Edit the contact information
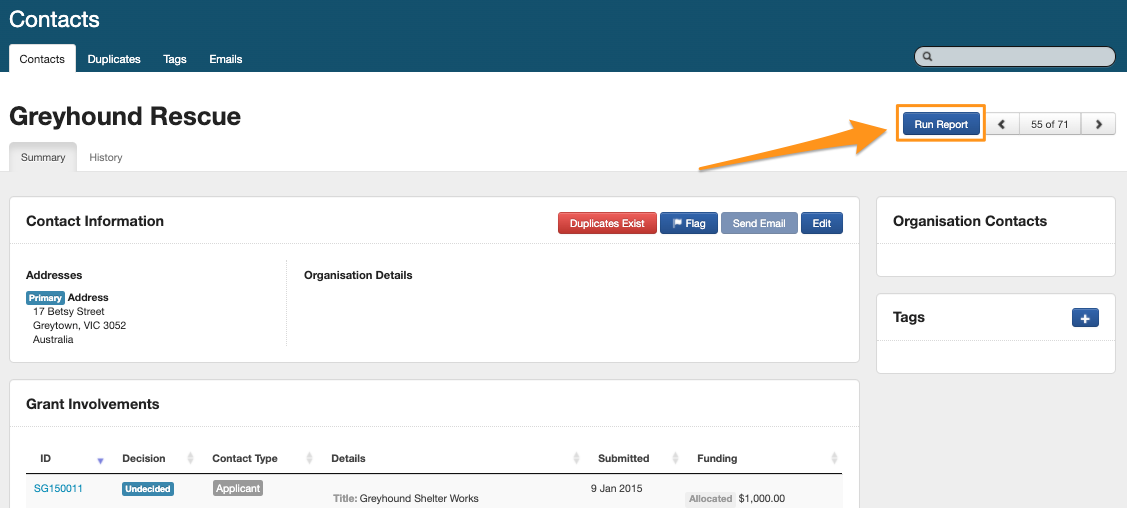1127x508 pixels. 821,223
